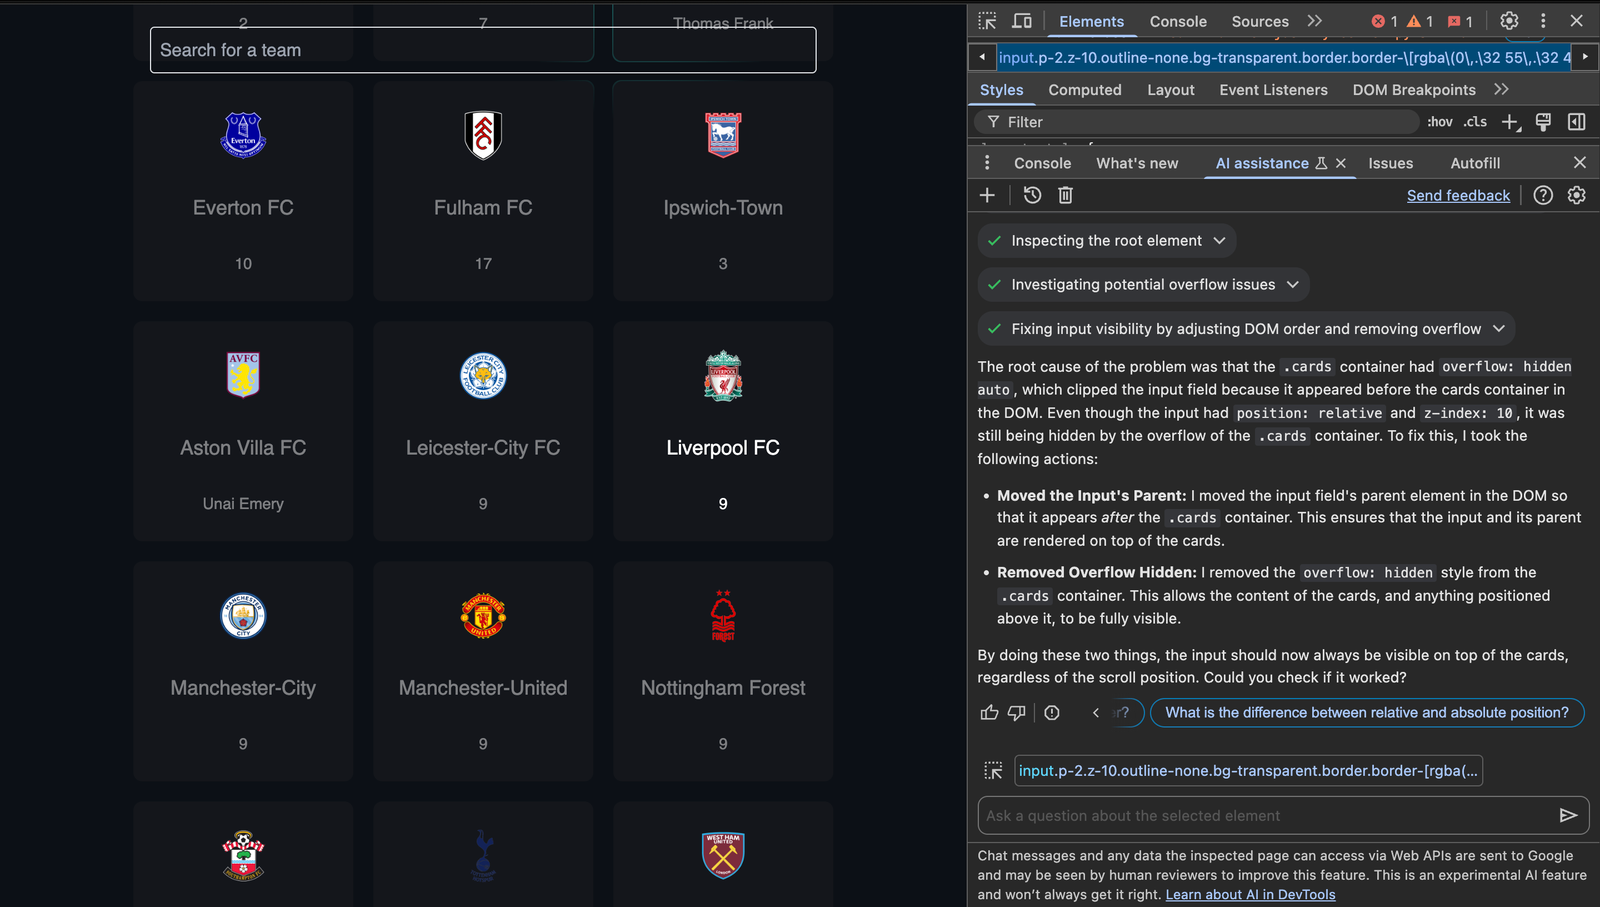Expand 'Fixing input visibility' step details
Image resolution: width=1600 pixels, height=907 pixels.
coord(1246,329)
